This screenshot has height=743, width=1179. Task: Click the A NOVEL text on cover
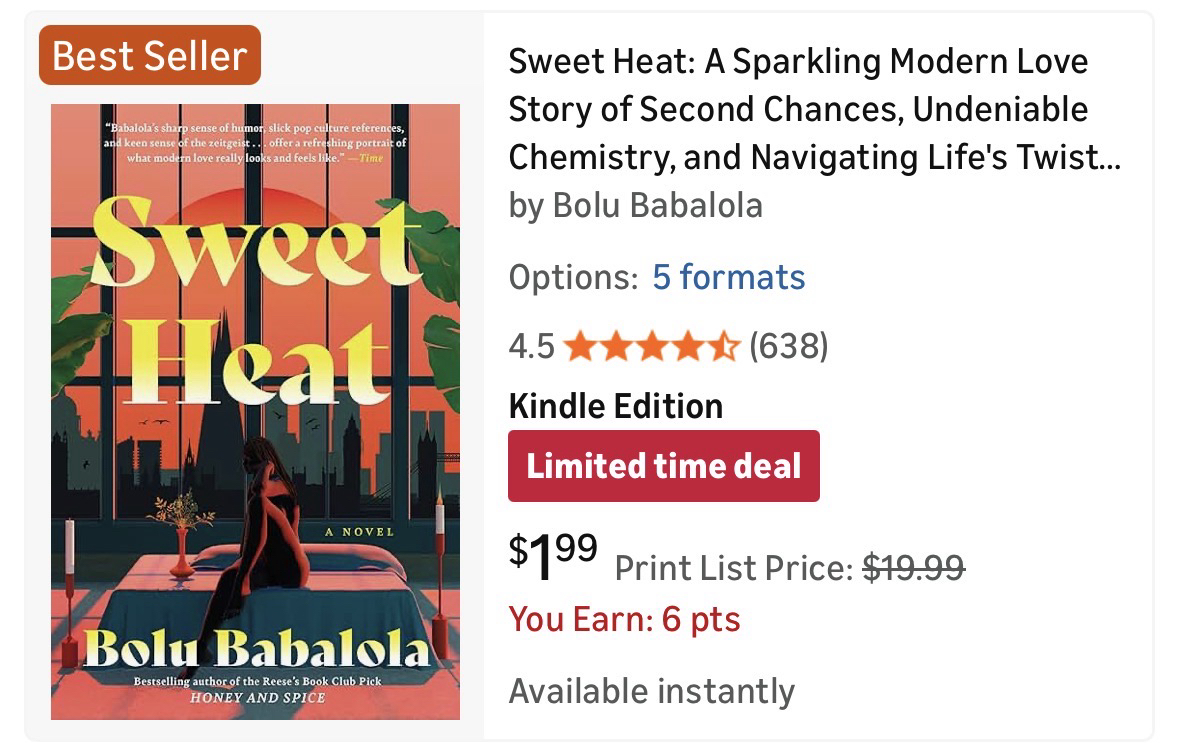pos(359,532)
